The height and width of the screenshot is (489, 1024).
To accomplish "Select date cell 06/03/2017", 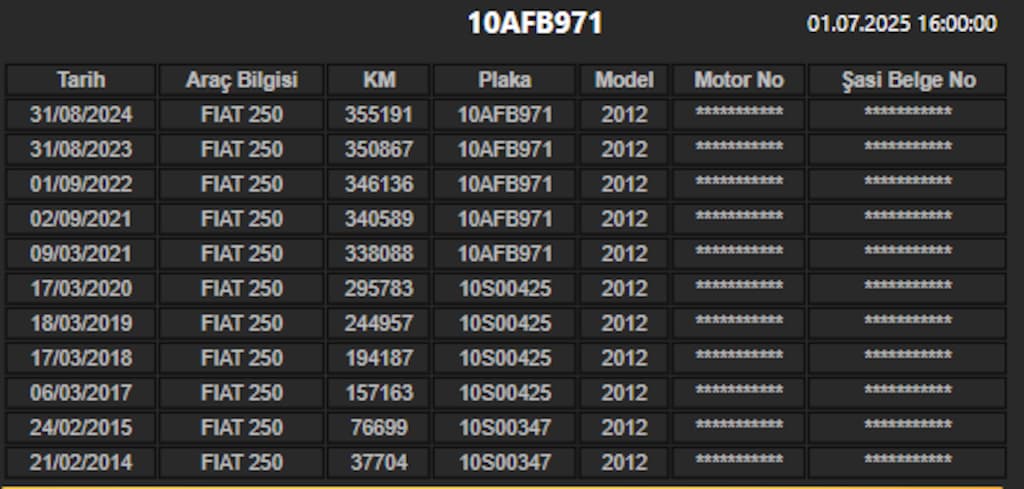I will pos(81,392).
